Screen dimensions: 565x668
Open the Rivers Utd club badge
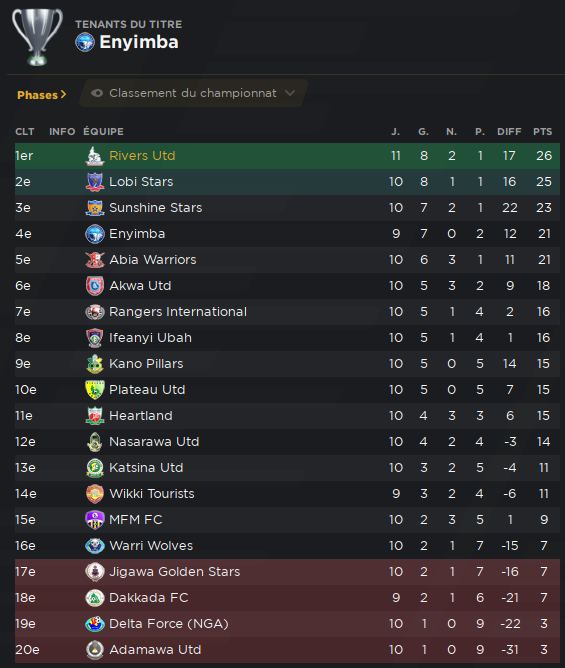[95, 156]
